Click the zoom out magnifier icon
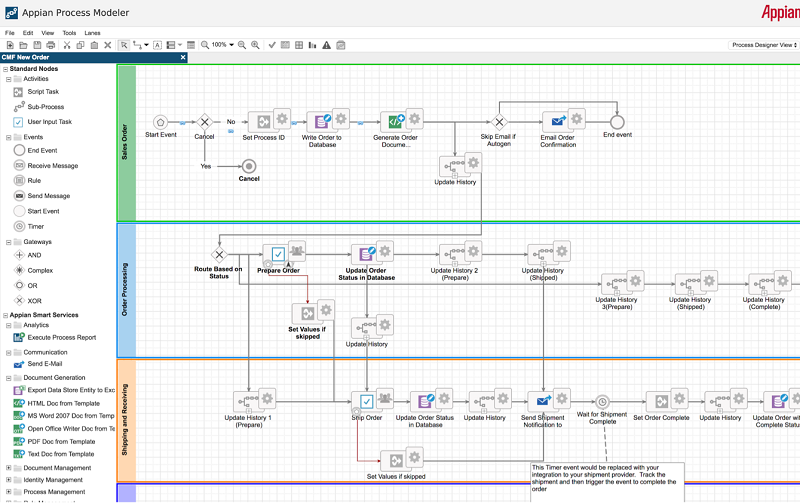Viewport: 800px width, 503px height. pos(242,45)
